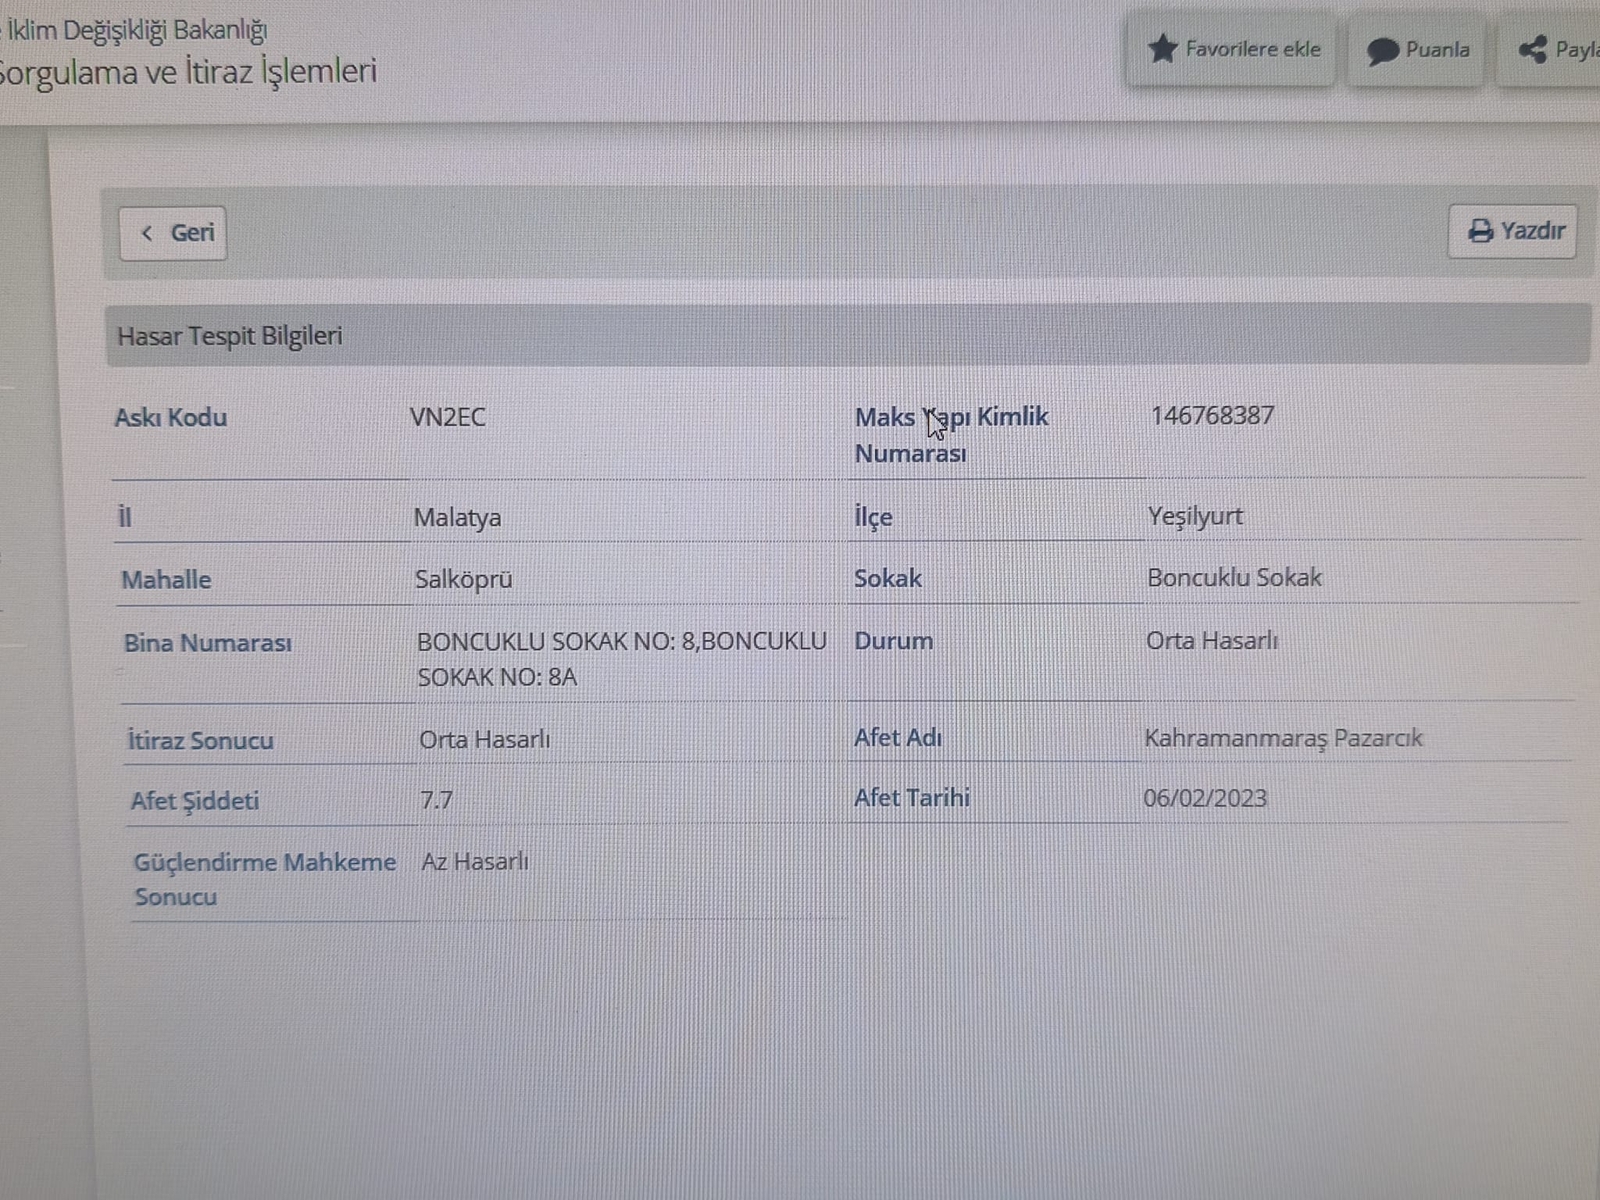The height and width of the screenshot is (1200, 1600).
Task: Click the Maks Yapı Kimlik Numarası label
Action: [951, 435]
